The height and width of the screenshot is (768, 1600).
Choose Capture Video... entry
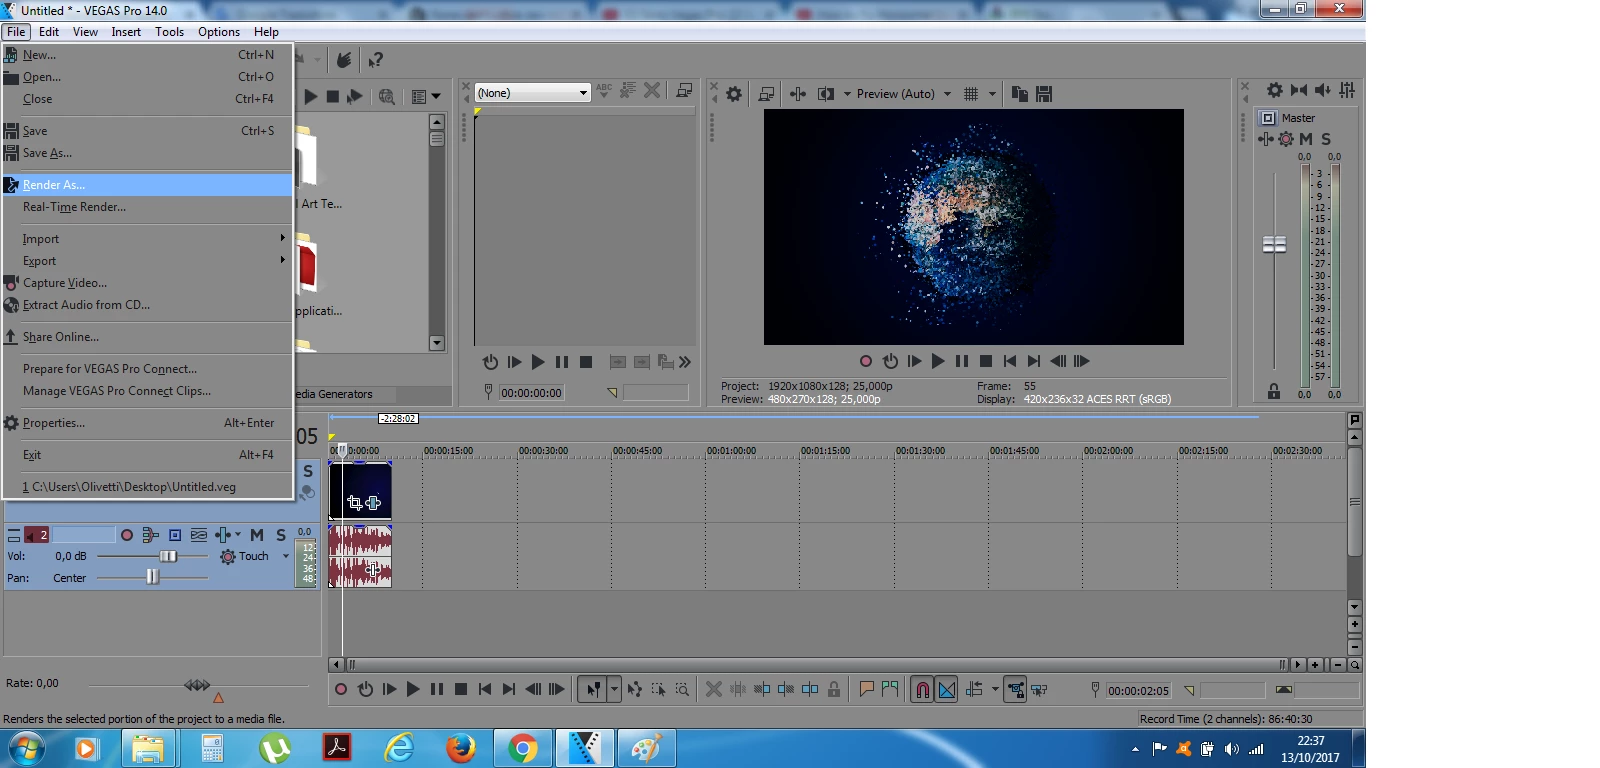click(x=147, y=283)
